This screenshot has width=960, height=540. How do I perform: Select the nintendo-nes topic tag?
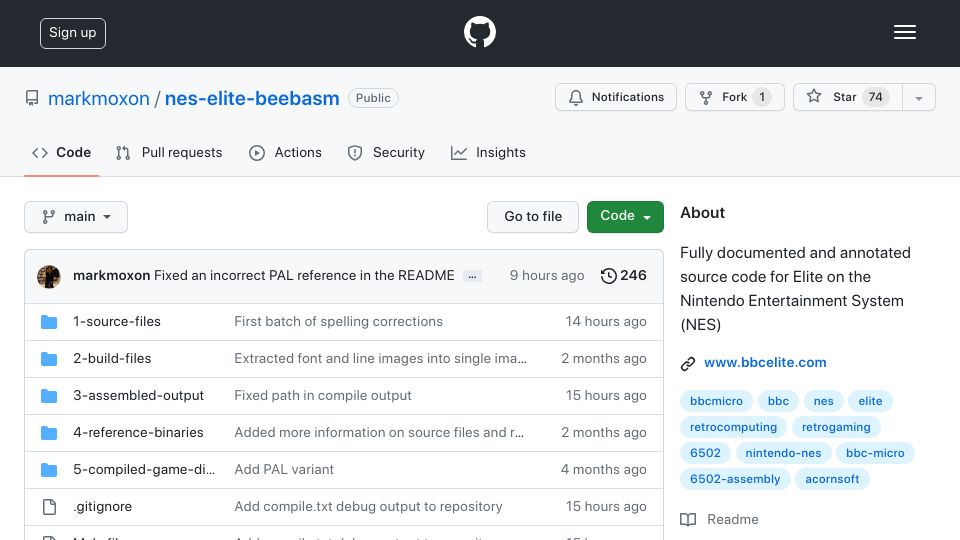[x=783, y=453]
